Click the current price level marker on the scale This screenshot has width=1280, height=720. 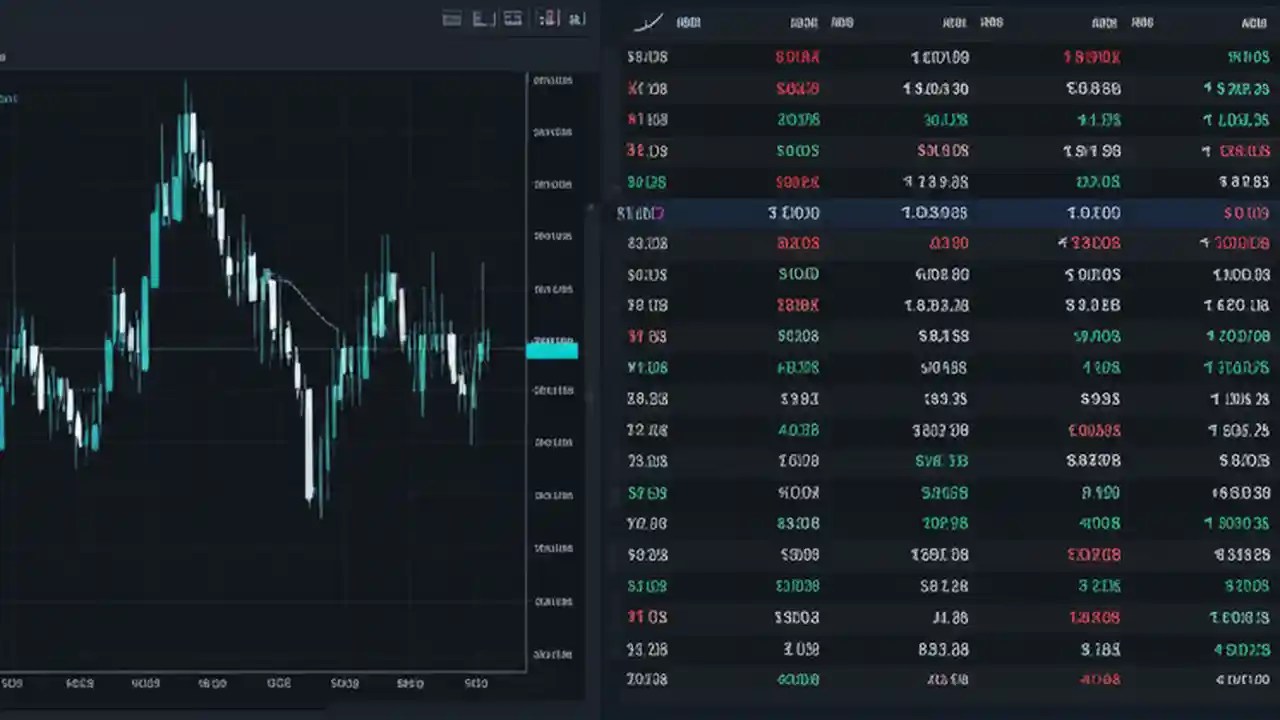(551, 349)
